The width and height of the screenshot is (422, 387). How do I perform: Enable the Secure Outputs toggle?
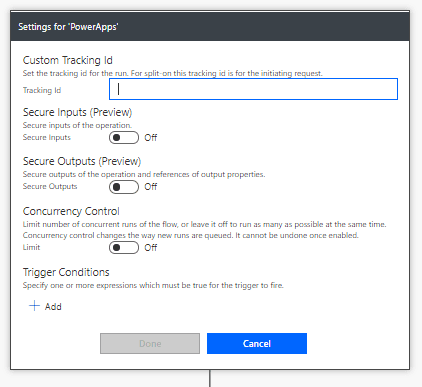124,187
